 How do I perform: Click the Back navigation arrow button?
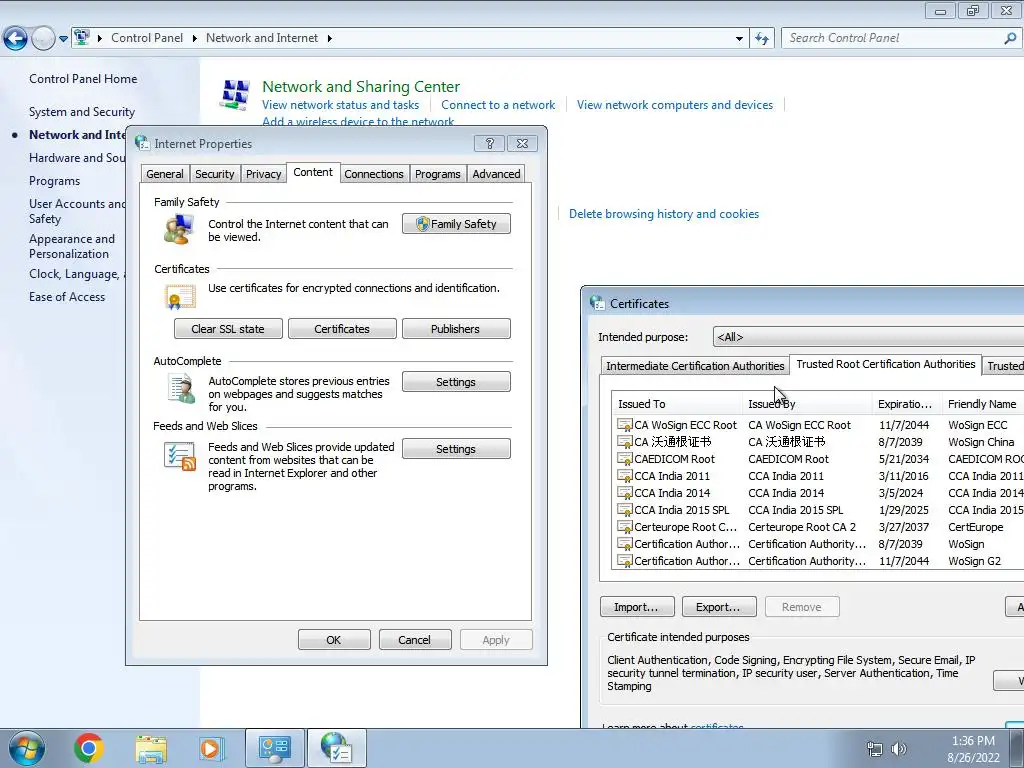click(16, 39)
